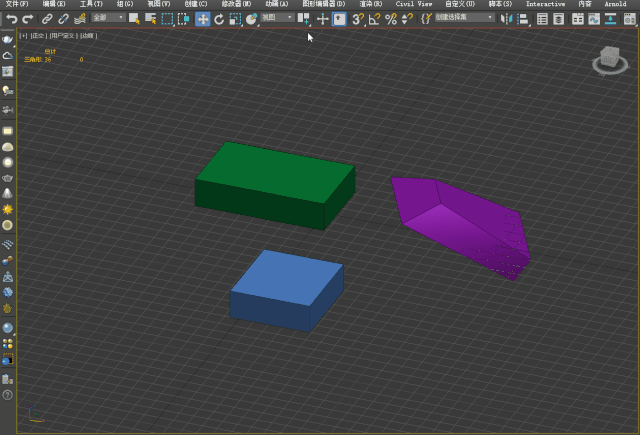This screenshot has height=435, width=640.
Task: Toggle the Scene Explorer list icon
Action: [x=542, y=19]
